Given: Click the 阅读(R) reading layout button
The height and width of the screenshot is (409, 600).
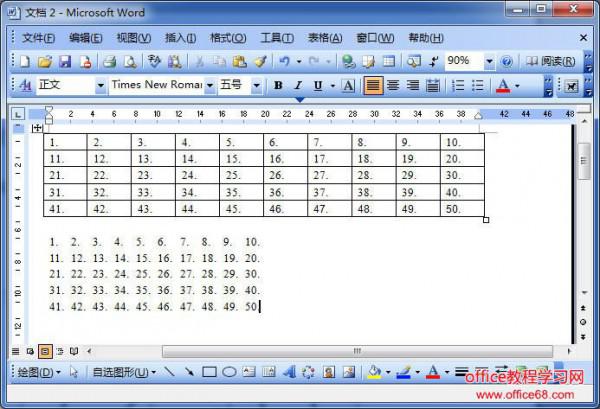Looking at the screenshot, I should click(x=550, y=61).
